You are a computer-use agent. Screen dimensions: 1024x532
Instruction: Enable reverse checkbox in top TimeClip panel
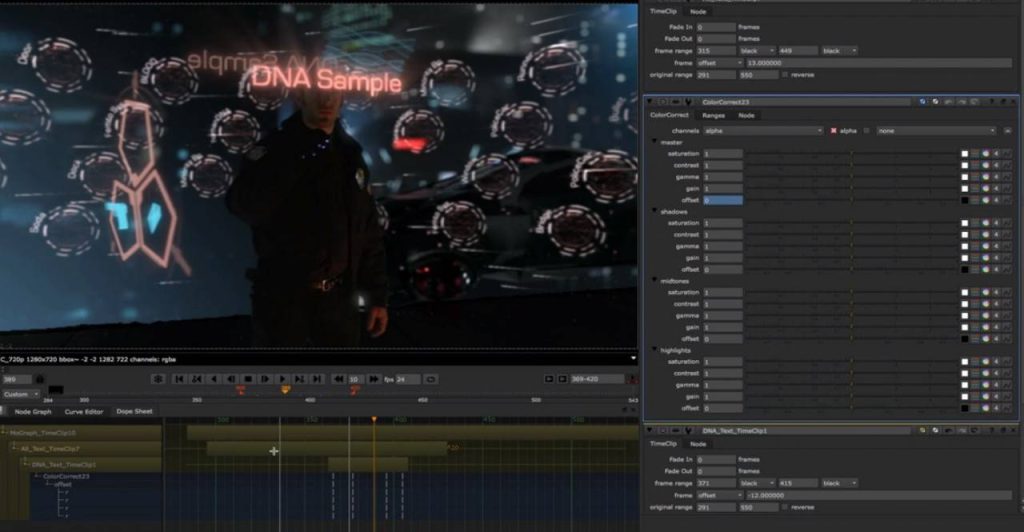tap(783, 74)
